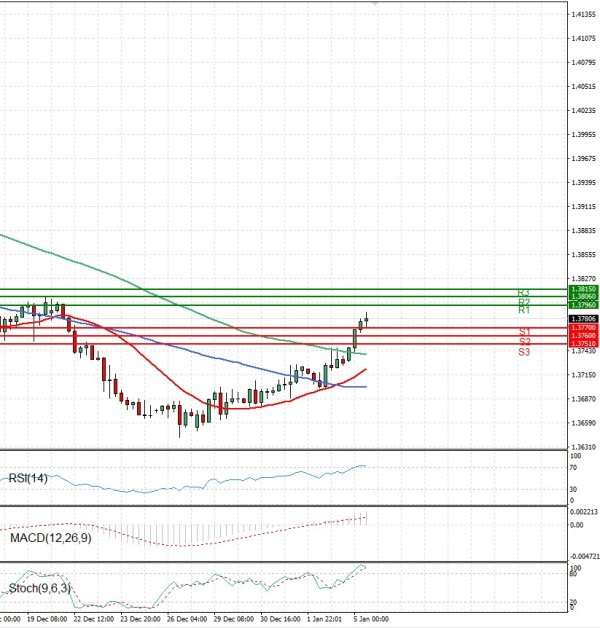Click the 1.41355 price axis label
This screenshot has width=600, height=628.
(582, 14)
